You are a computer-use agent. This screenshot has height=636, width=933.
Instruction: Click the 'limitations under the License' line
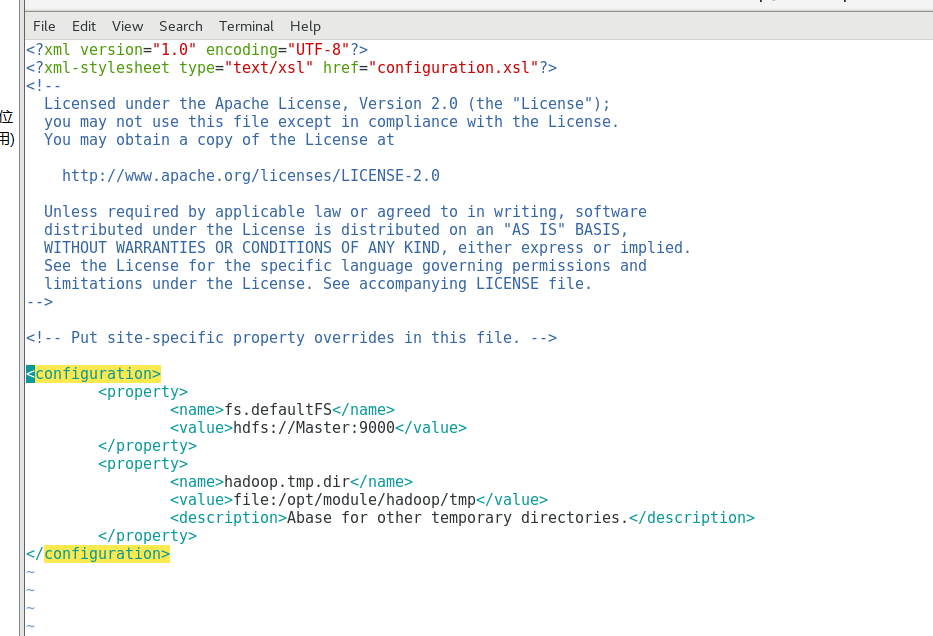[318, 284]
